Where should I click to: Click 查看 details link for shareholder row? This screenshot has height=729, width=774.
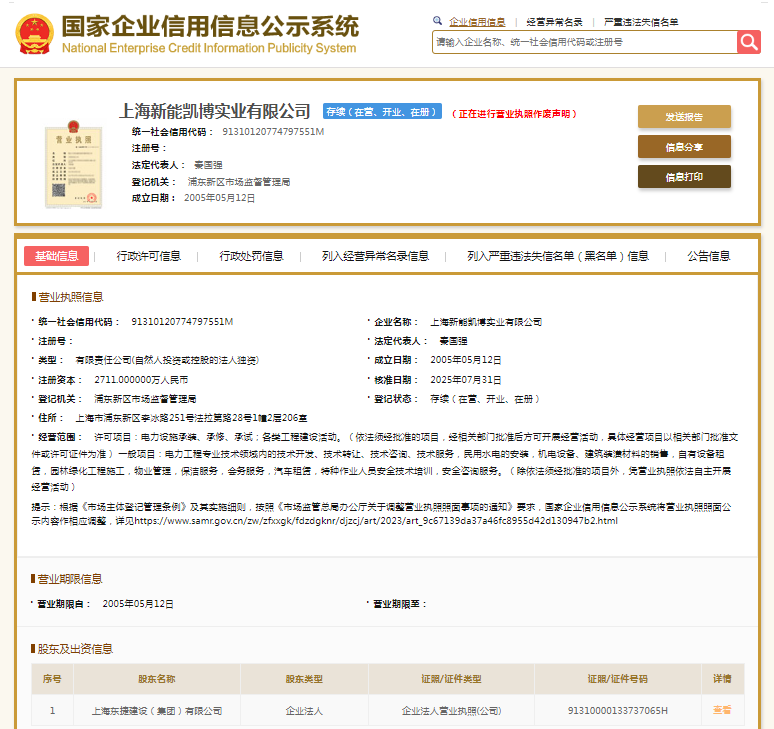click(x=721, y=710)
